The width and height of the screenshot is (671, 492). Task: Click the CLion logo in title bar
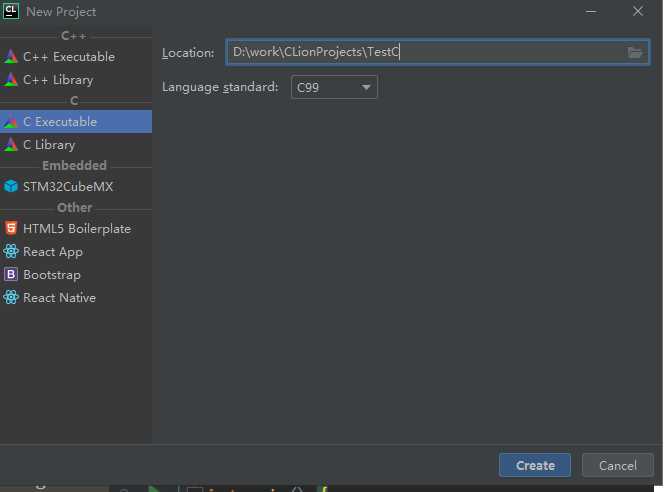[11, 11]
